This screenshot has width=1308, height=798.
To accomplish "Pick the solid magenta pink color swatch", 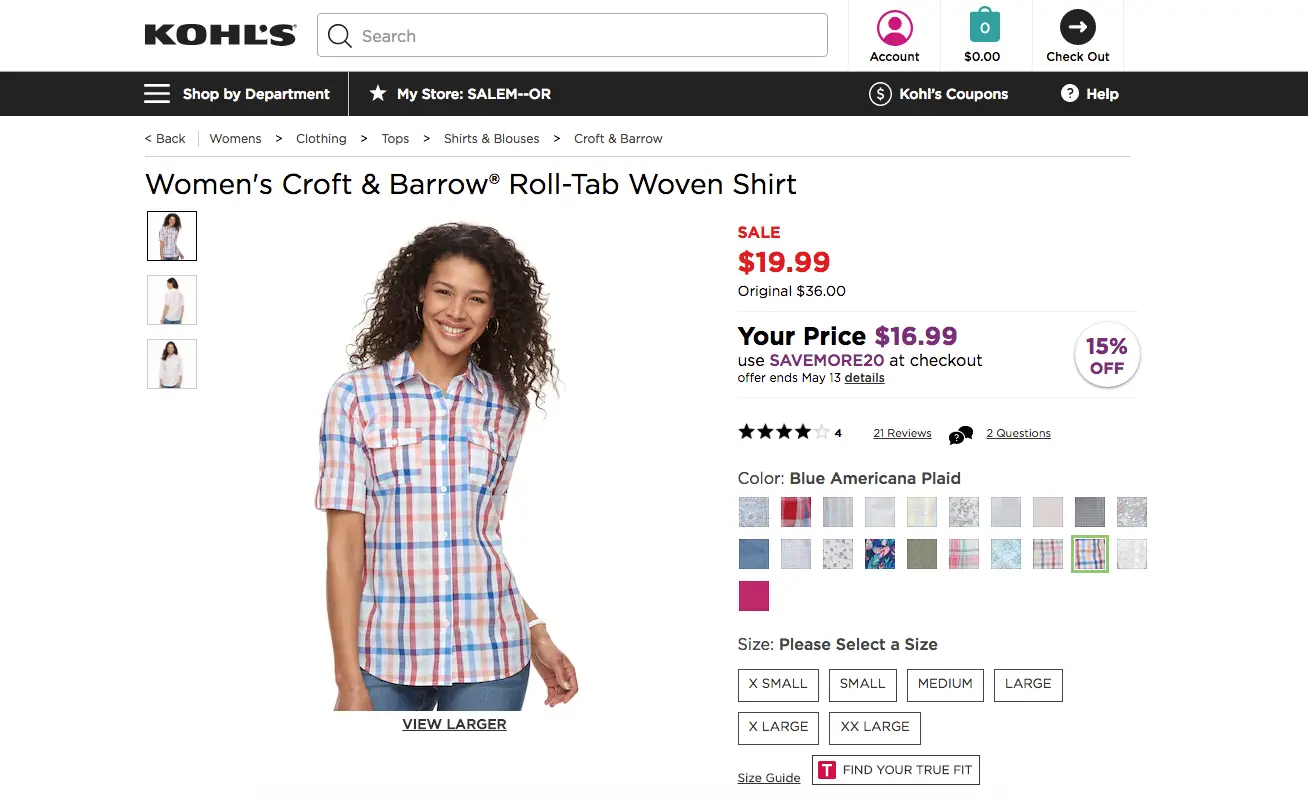I will click(754, 596).
